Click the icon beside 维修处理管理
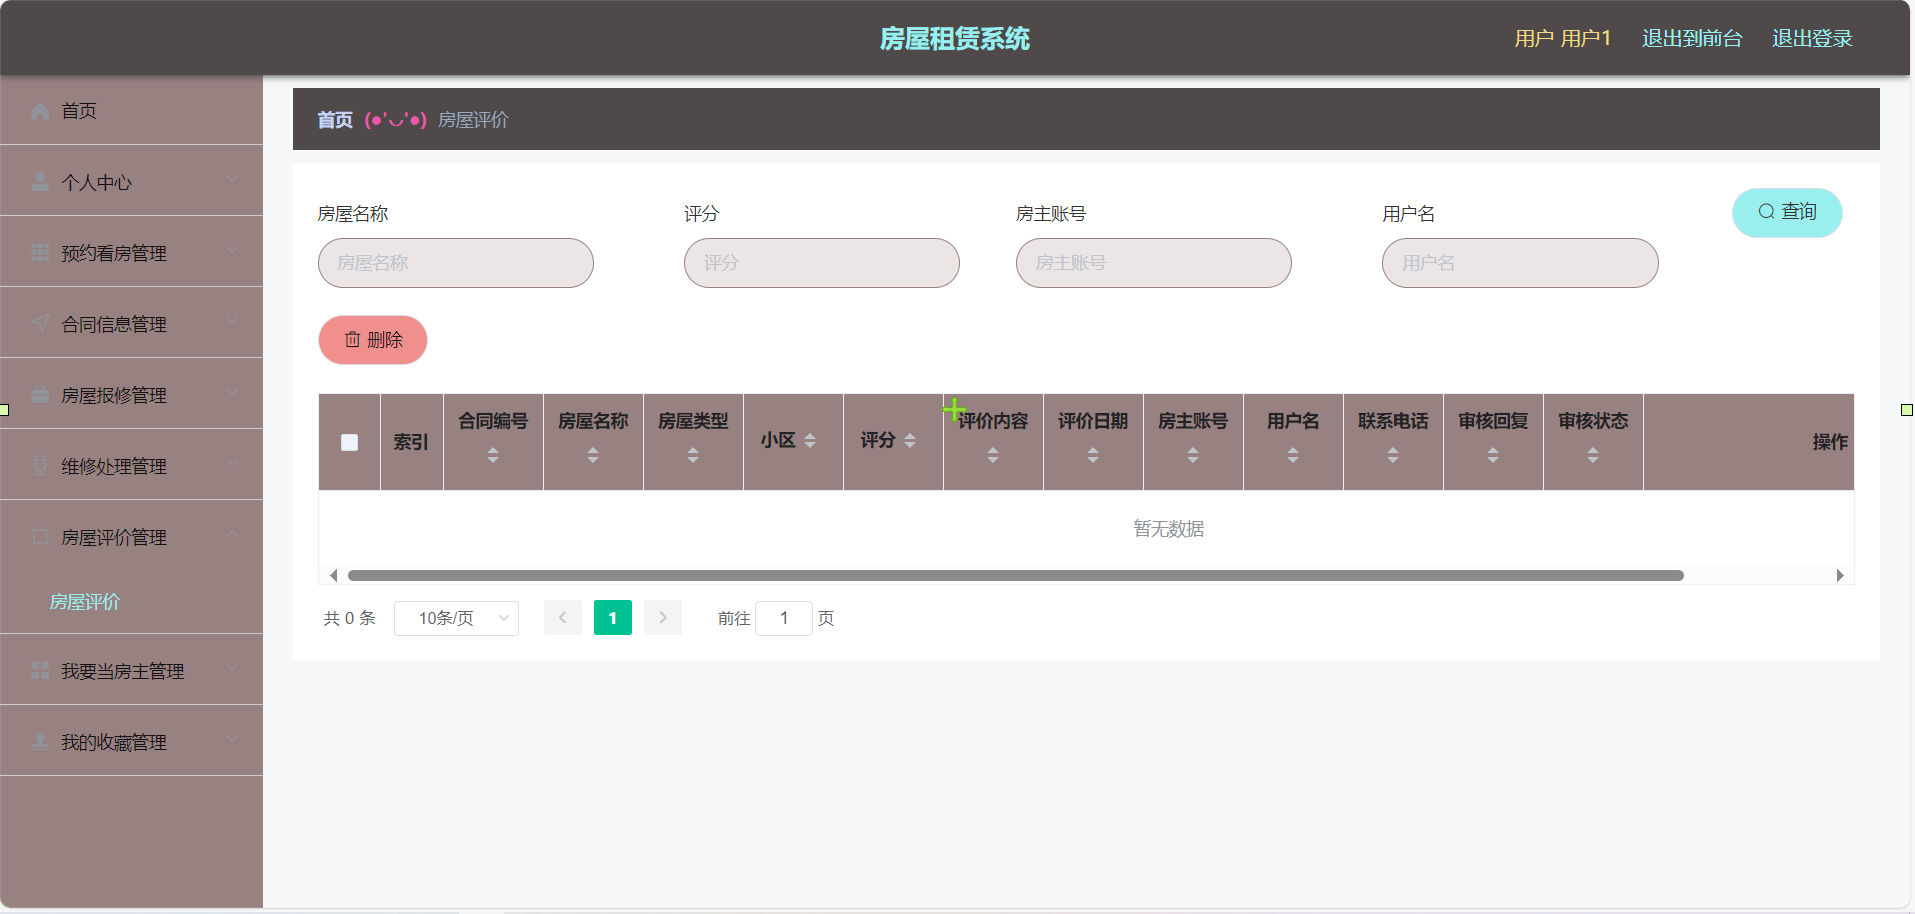The width and height of the screenshot is (1915, 914). pos(40,466)
